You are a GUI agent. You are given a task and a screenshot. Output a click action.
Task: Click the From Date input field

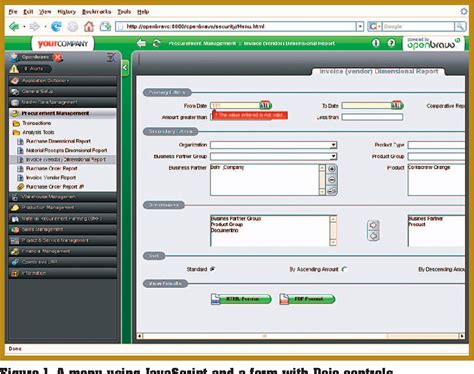[x=235, y=105]
